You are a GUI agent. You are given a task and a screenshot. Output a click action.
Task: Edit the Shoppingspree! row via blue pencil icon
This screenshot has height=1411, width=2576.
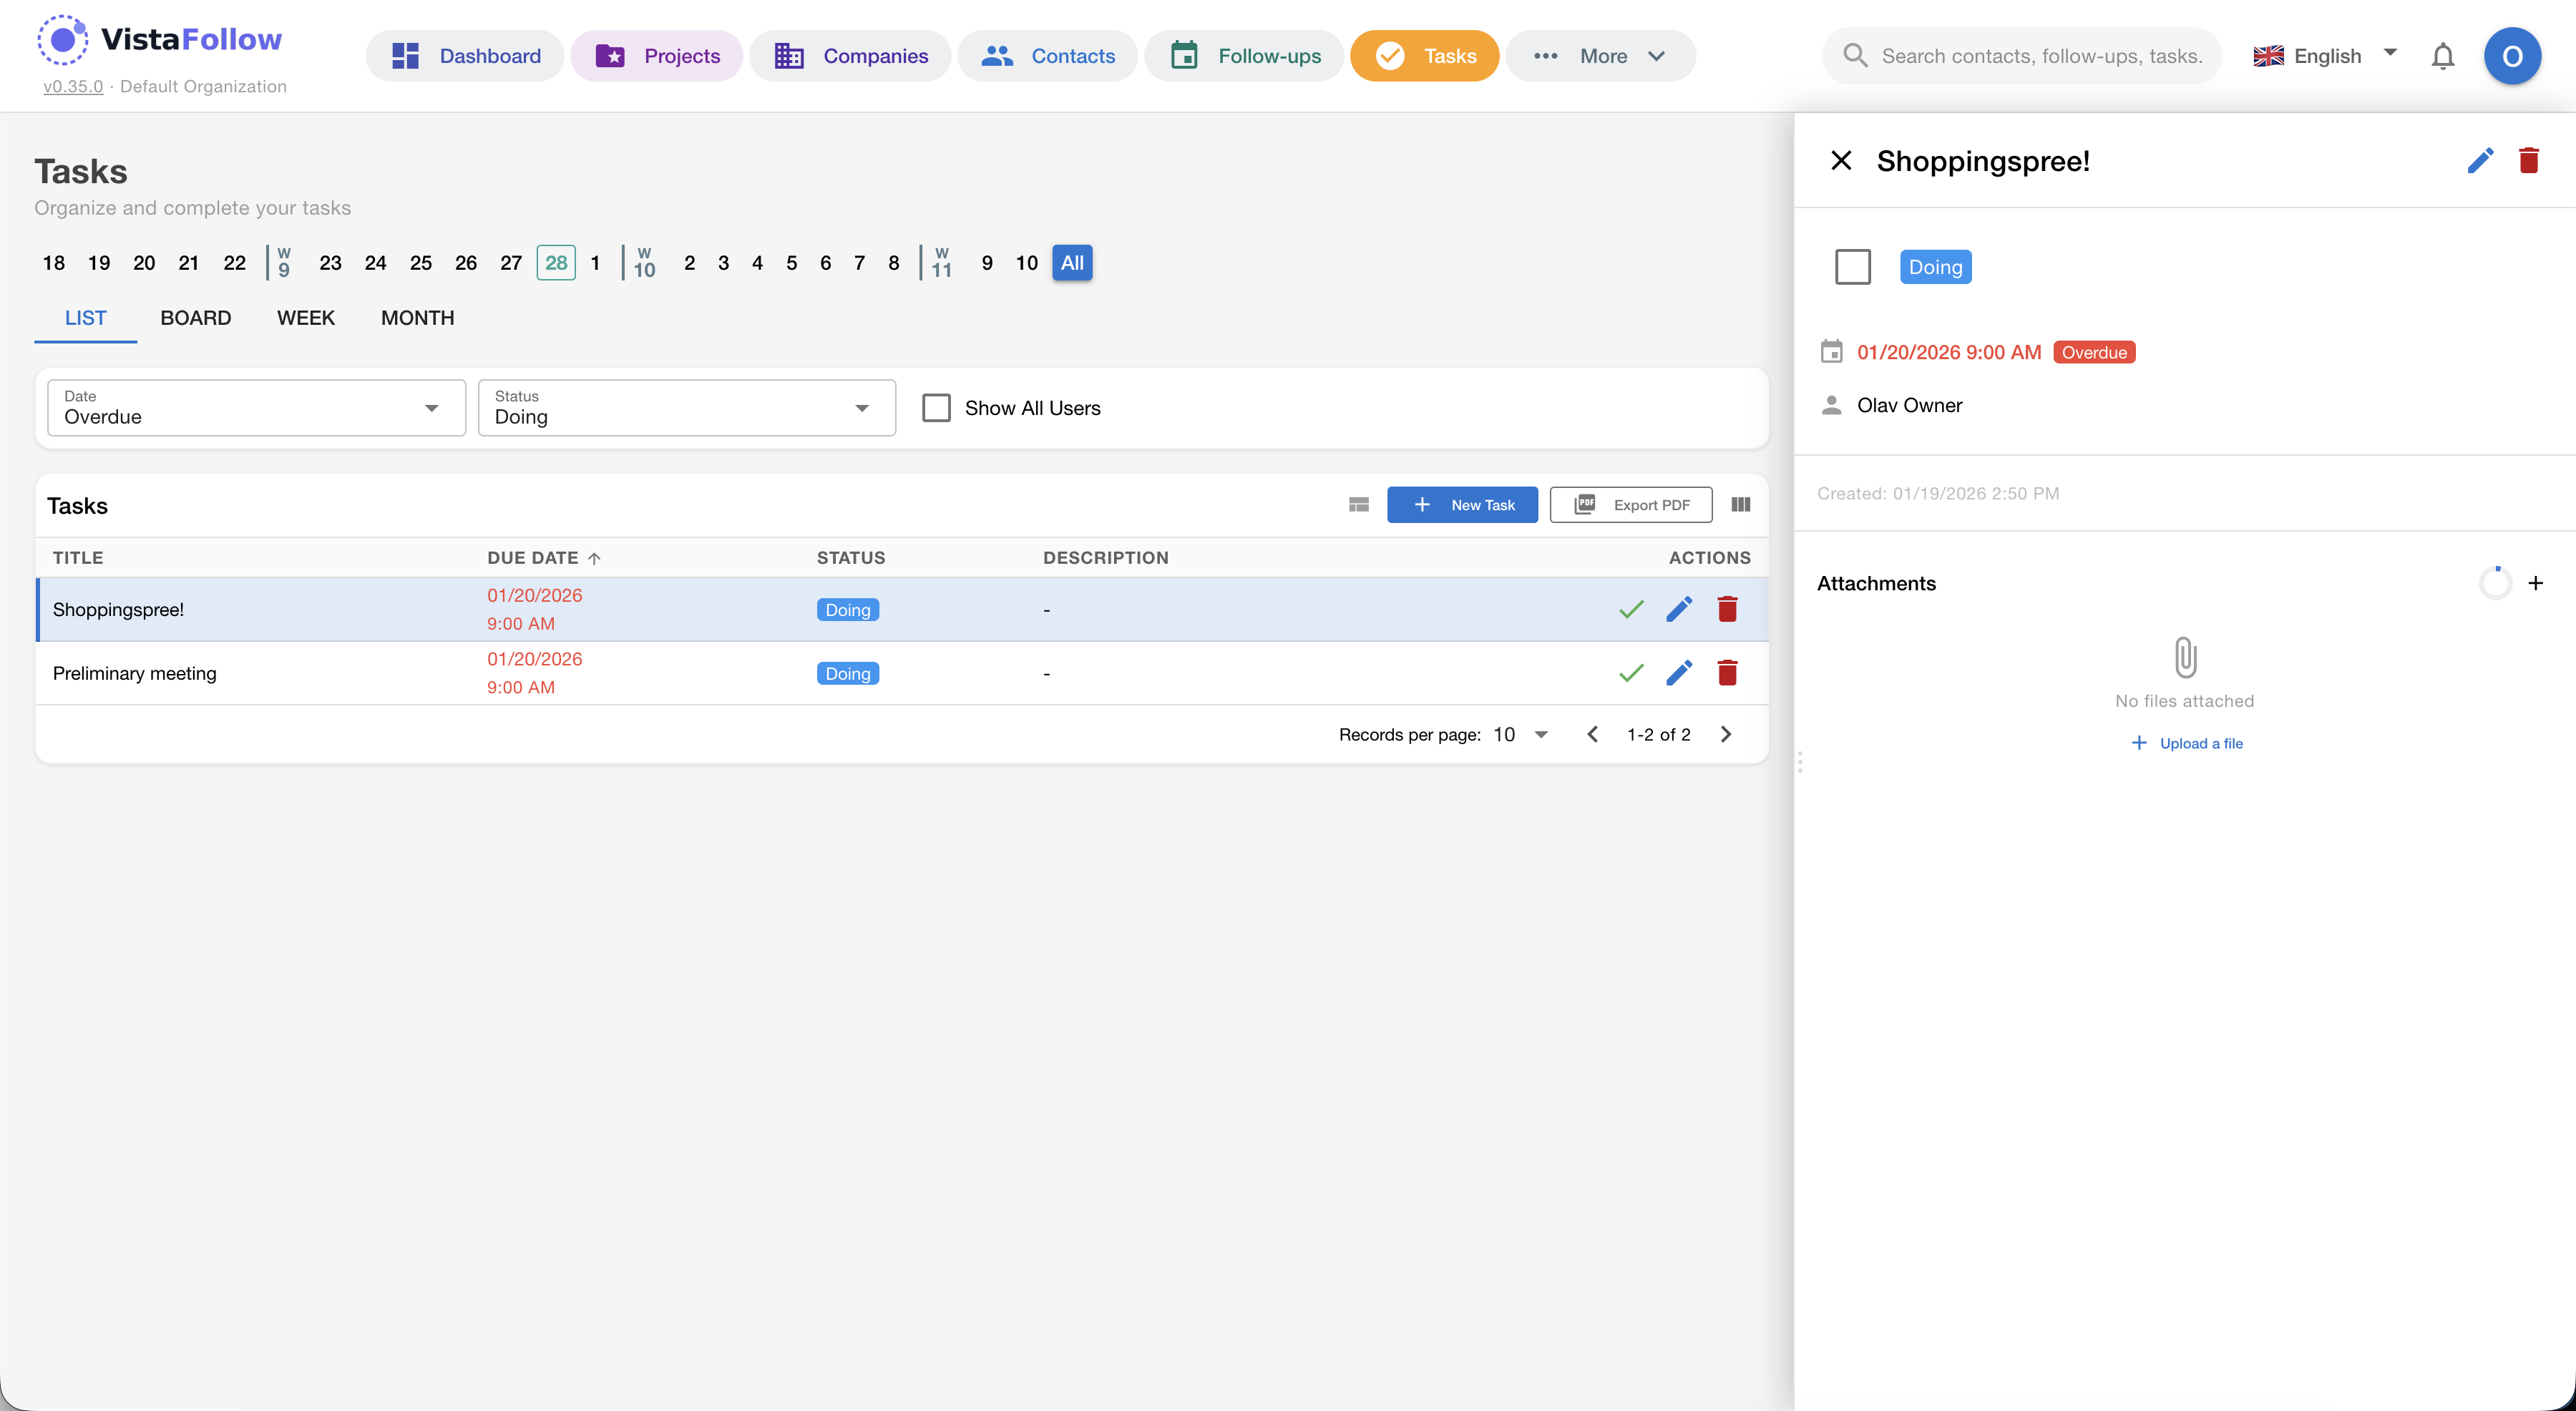tap(1679, 608)
